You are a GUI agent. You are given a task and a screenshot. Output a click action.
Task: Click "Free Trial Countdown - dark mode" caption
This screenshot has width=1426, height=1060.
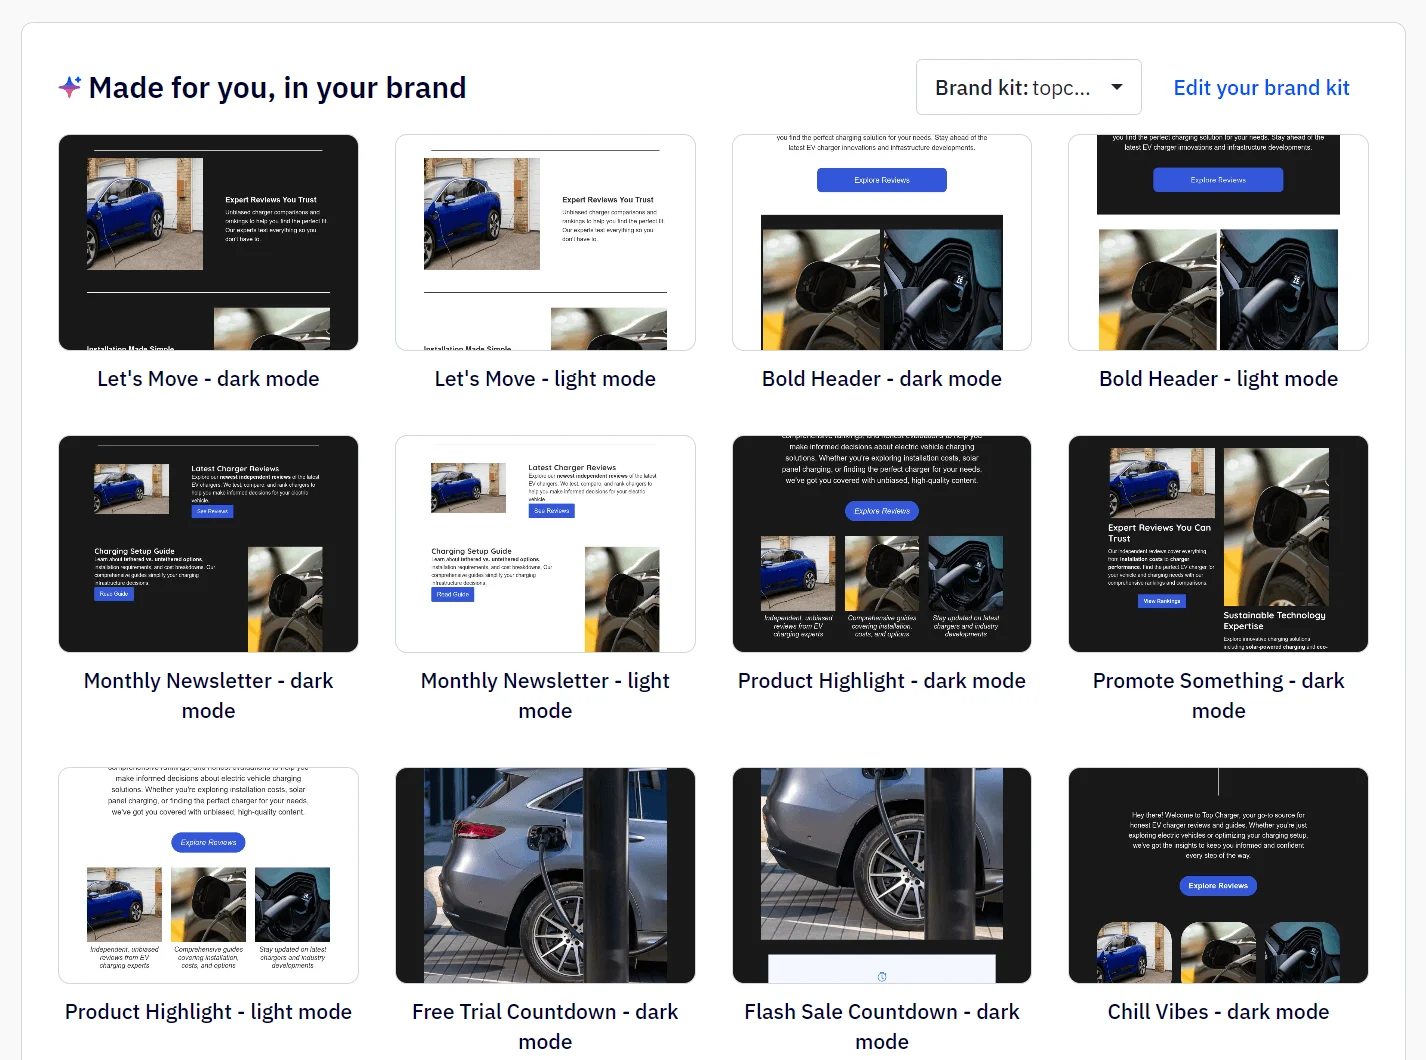(545, 1026)
